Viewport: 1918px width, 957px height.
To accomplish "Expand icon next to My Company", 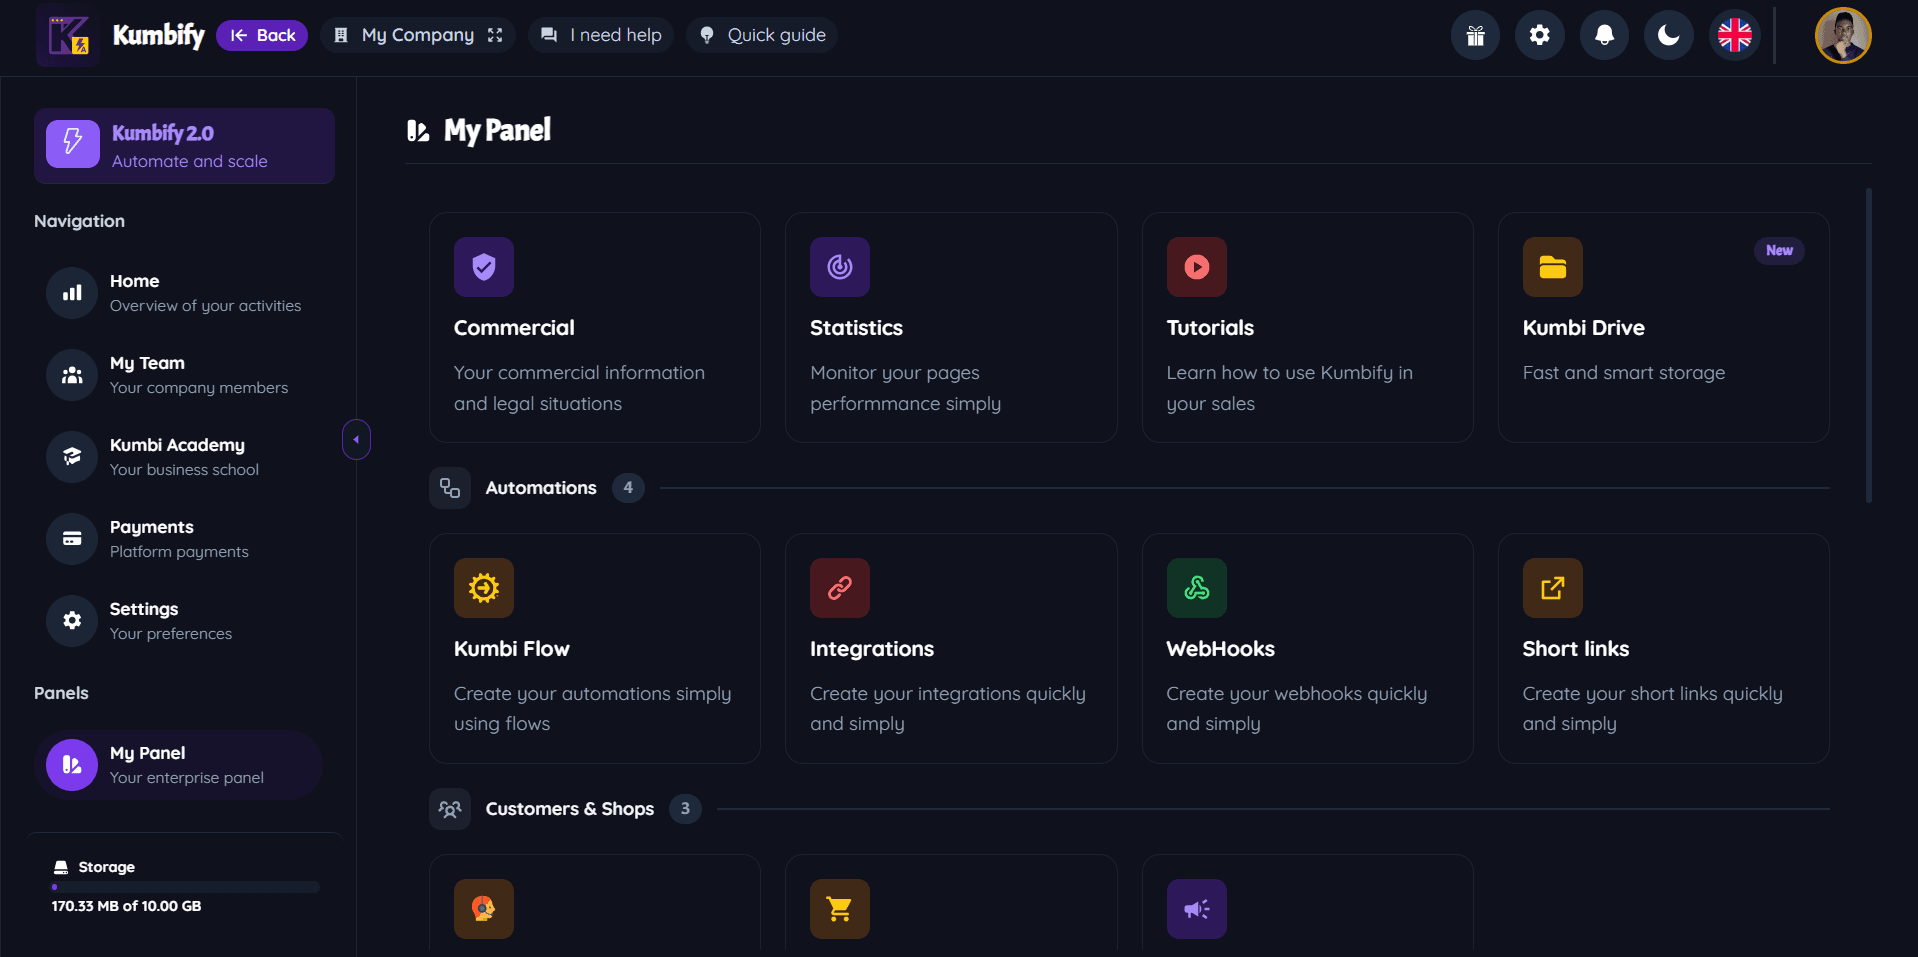I will click(x=495, y=35).
